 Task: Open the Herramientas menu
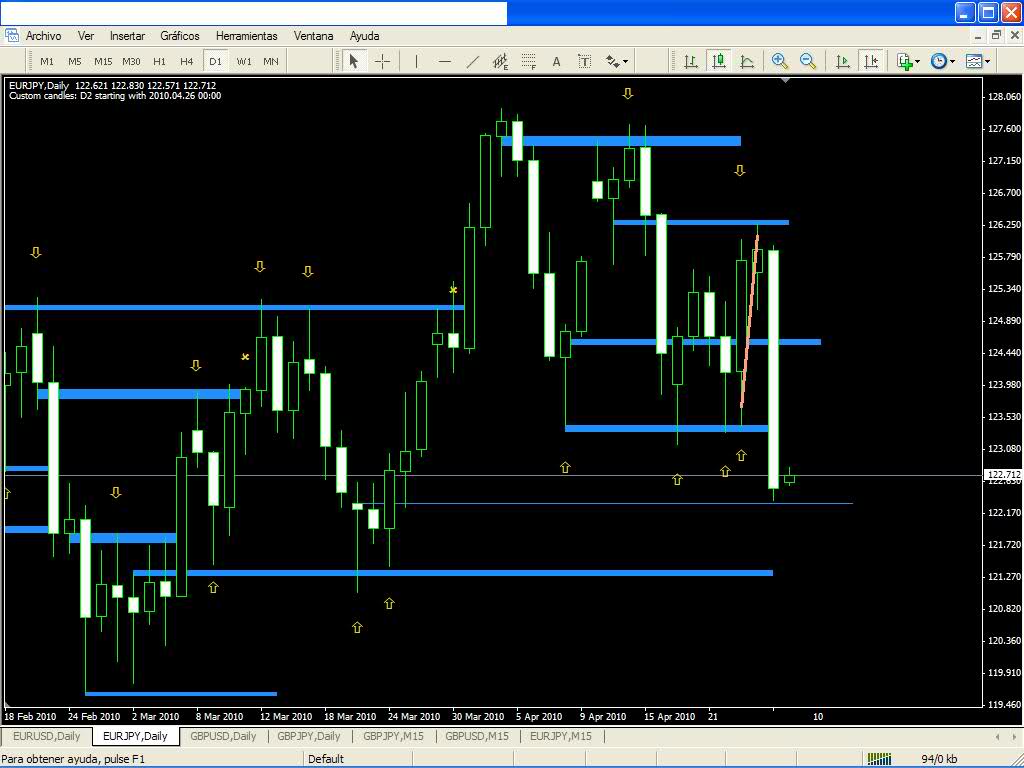click(247, 36)
